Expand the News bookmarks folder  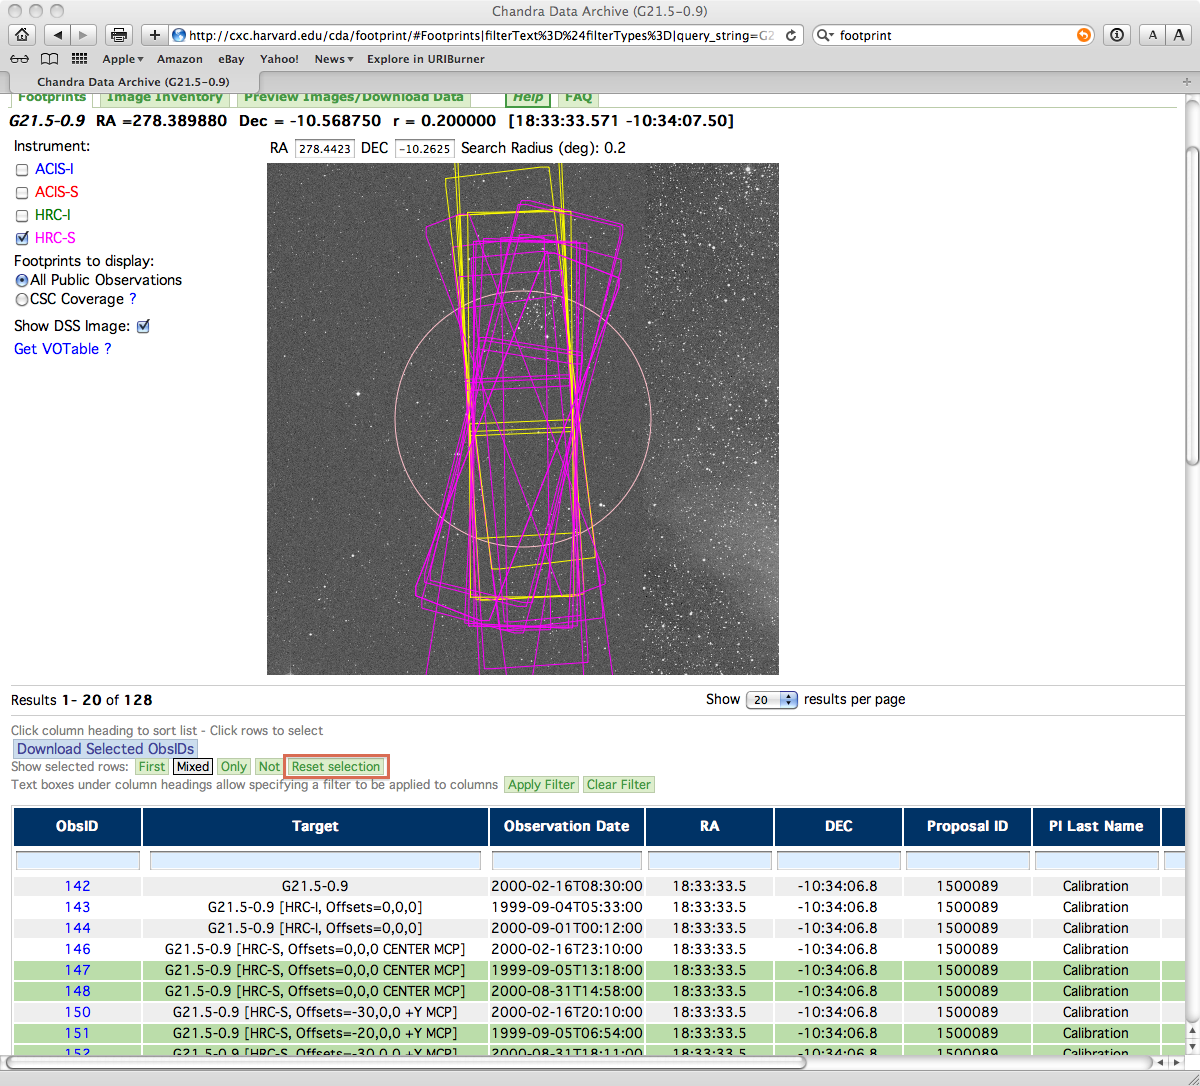click(334, 59)
